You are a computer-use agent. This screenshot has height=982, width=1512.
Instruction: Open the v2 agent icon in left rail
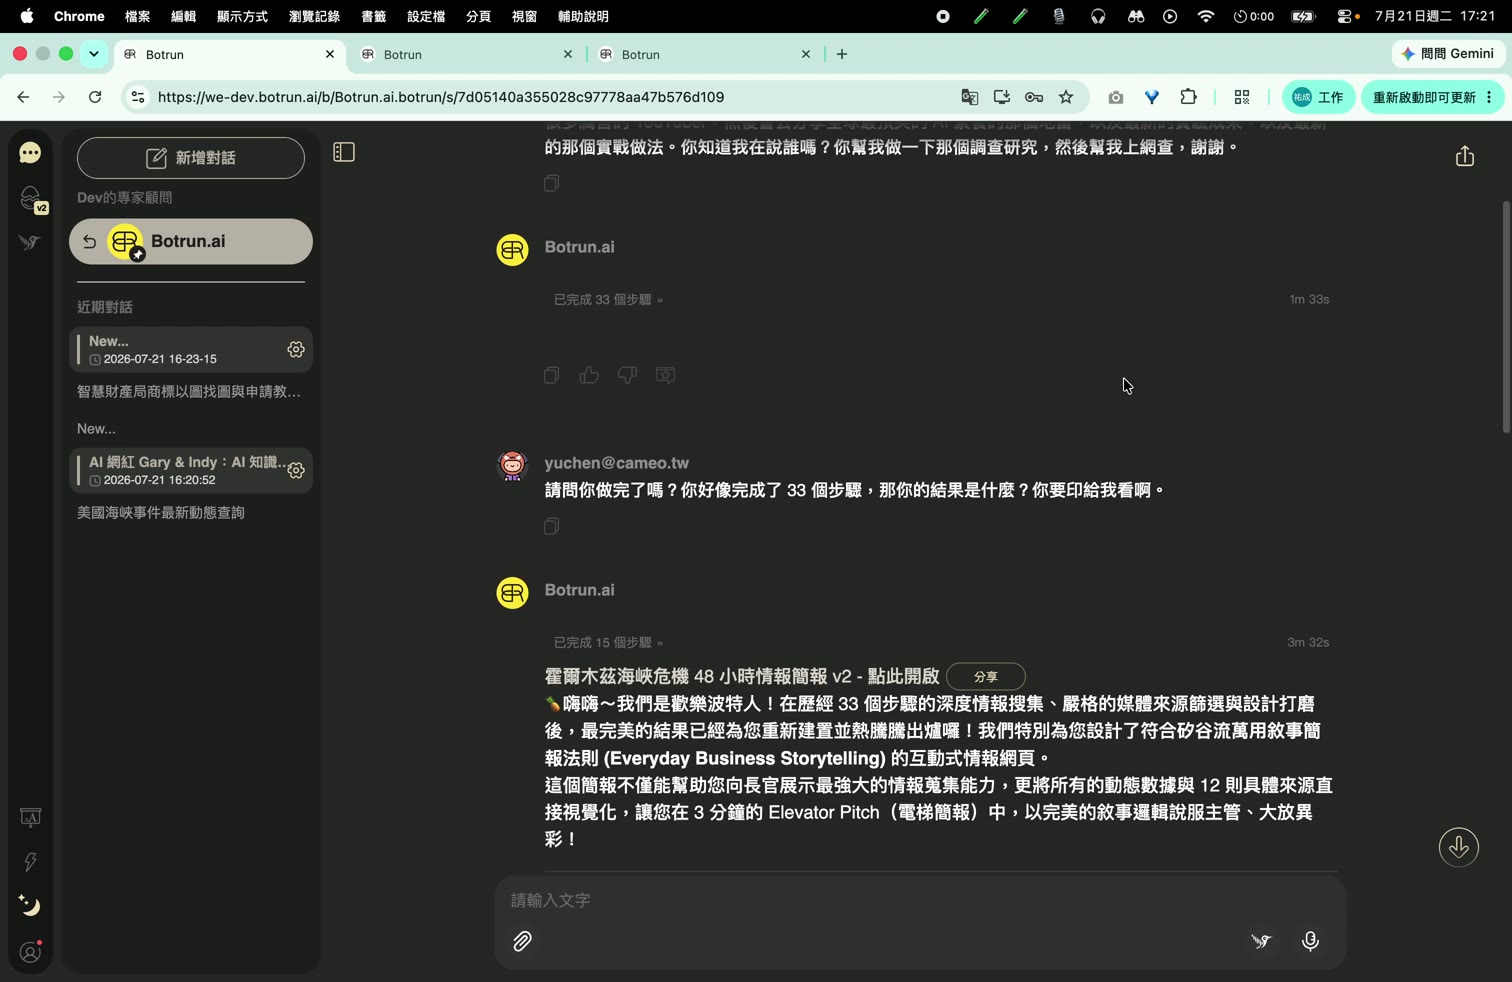(x=32, y=199)
